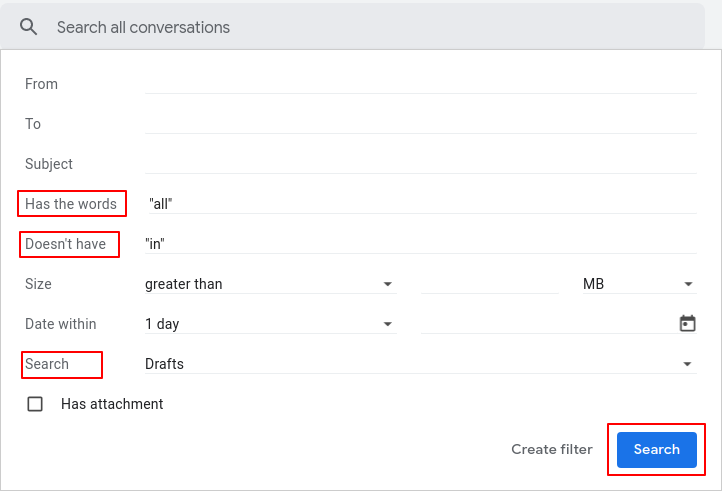
Task: Edit the 'Has the words' field
Action: pos(420,203)
